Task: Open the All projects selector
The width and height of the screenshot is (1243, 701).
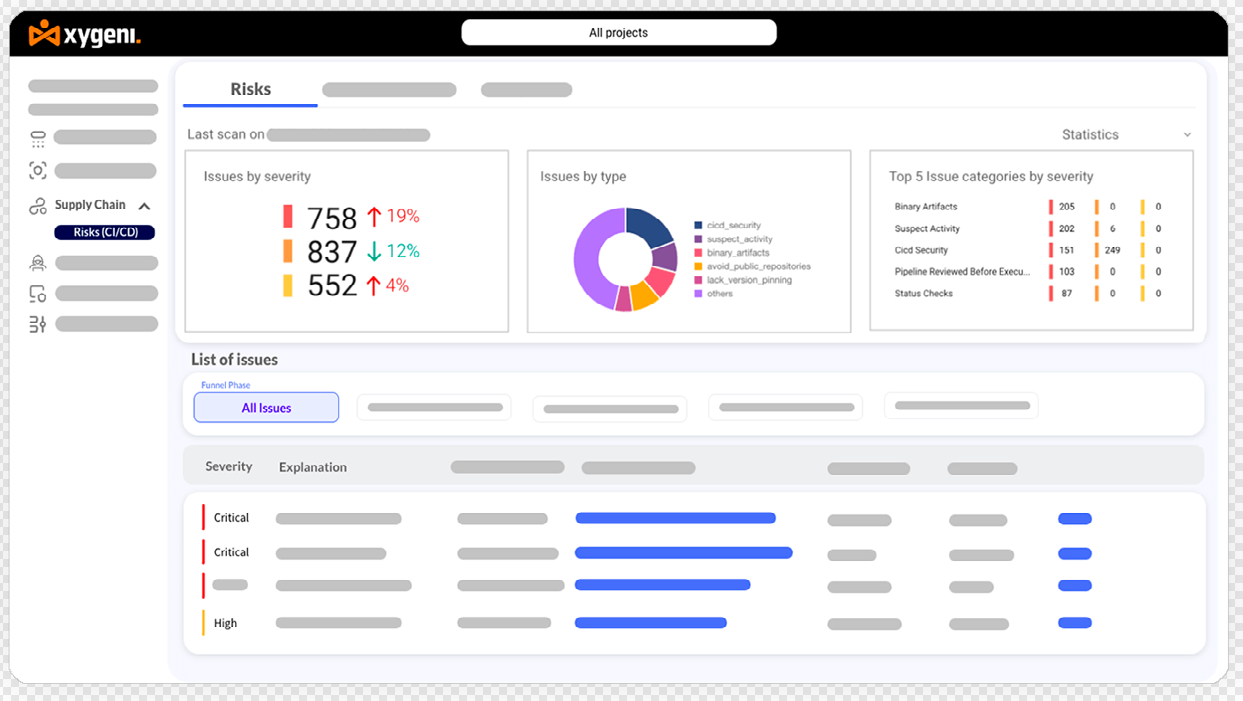Action: (x=618, y=33)
